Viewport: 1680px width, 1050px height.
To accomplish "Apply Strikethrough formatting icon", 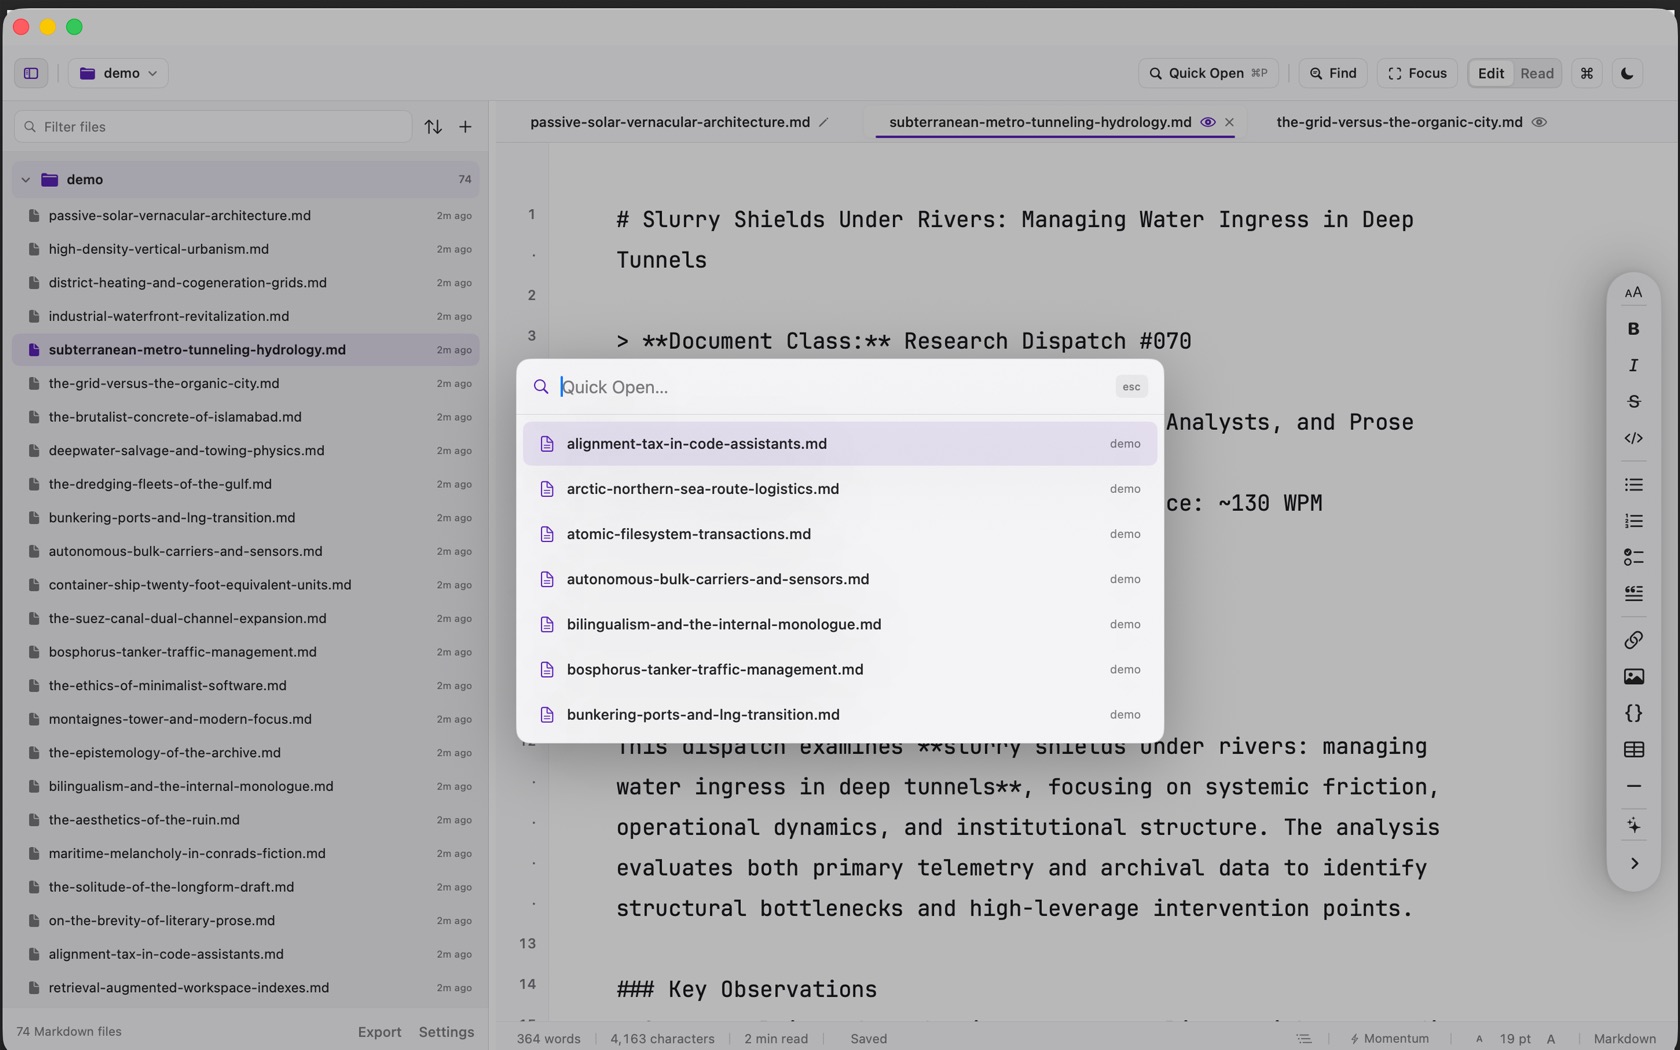I will [x=1633, y=401].
